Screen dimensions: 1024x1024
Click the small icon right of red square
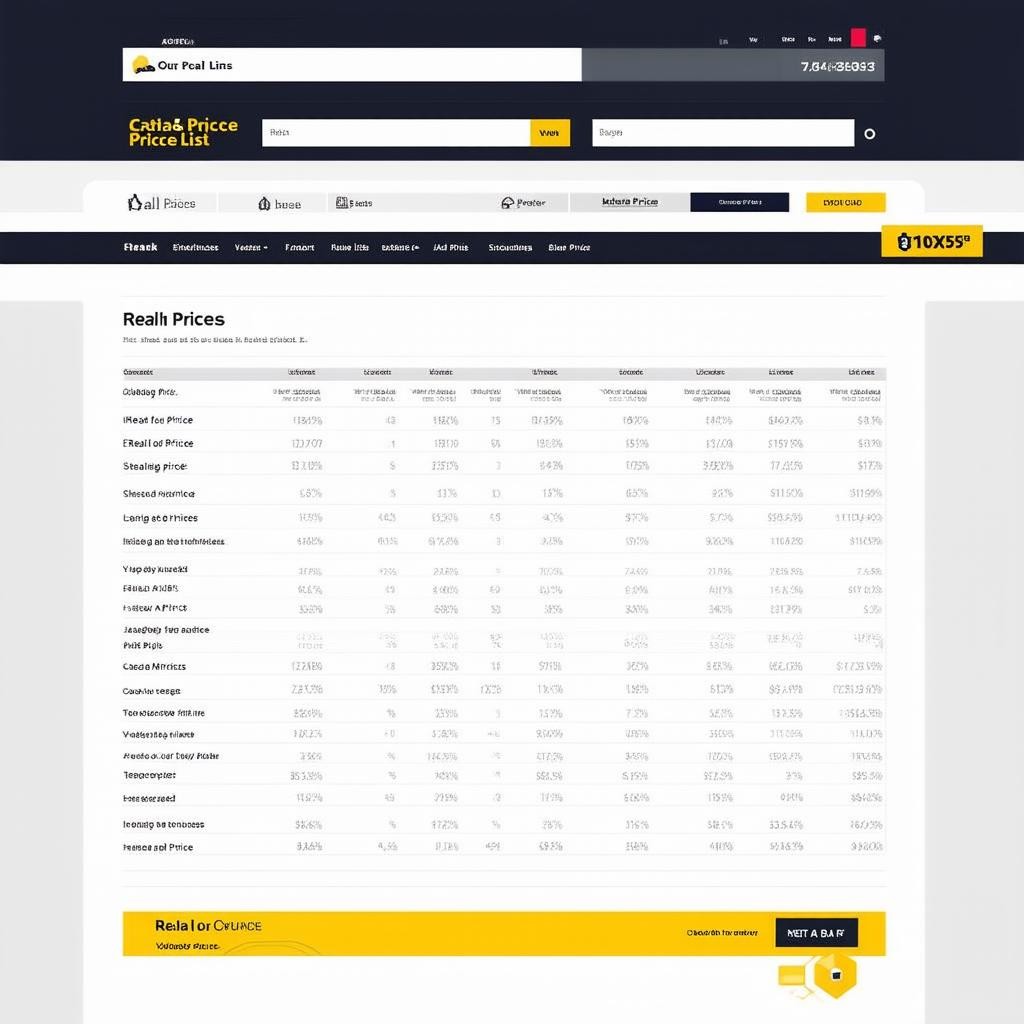click(x=877, y=39)
